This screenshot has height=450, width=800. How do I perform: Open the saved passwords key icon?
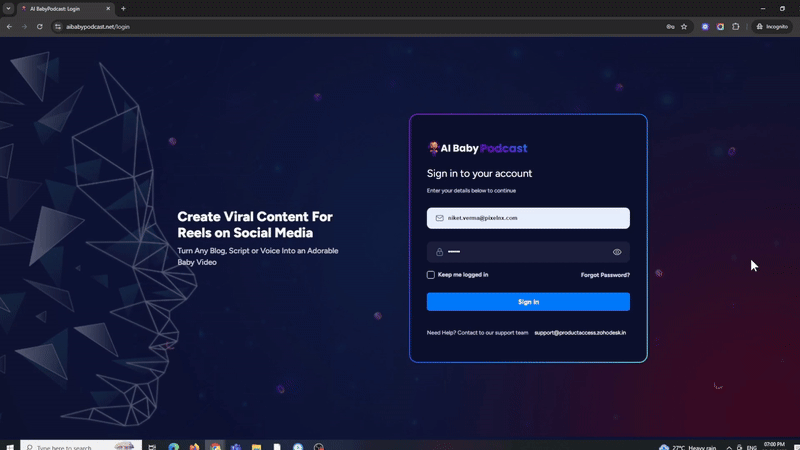pos(670,27)
